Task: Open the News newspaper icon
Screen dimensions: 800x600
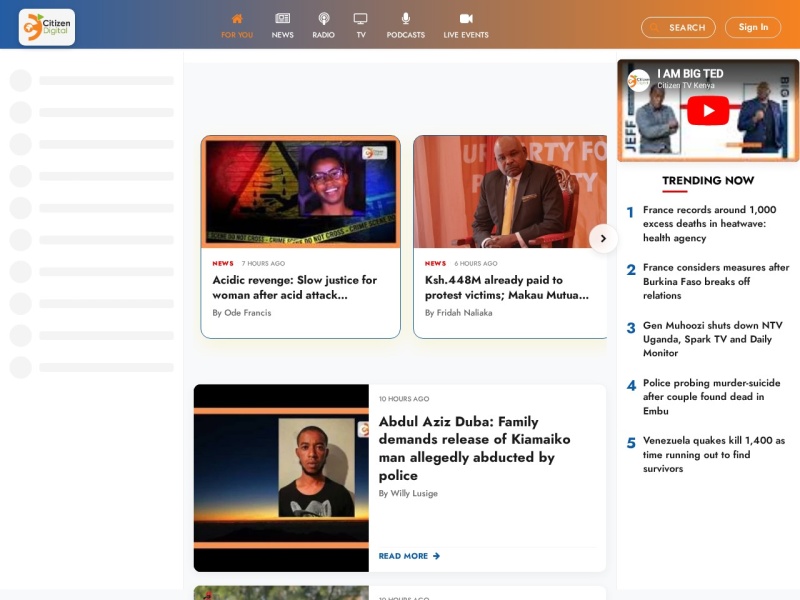Action: tap(283, 19)
